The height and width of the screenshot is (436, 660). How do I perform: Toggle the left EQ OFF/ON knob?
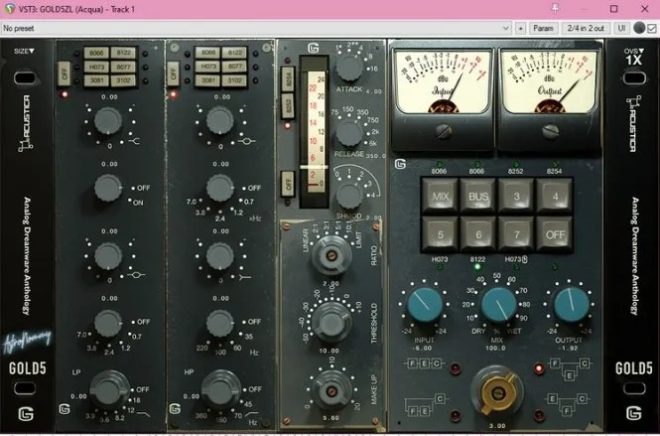pyautogui.click(x=108, y=188)
